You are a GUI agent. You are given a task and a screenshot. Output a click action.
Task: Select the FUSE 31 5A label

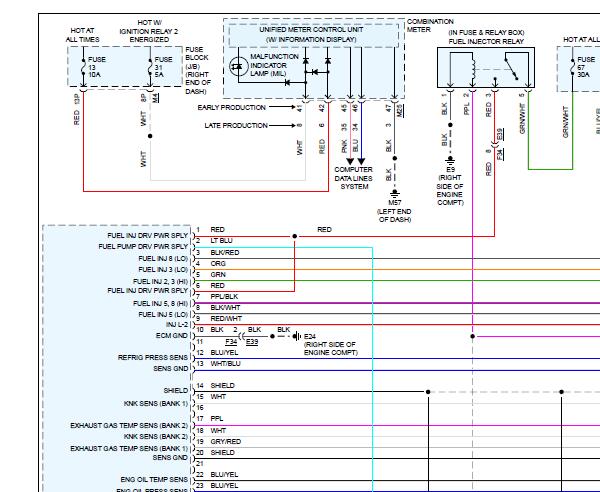(163, 67)
